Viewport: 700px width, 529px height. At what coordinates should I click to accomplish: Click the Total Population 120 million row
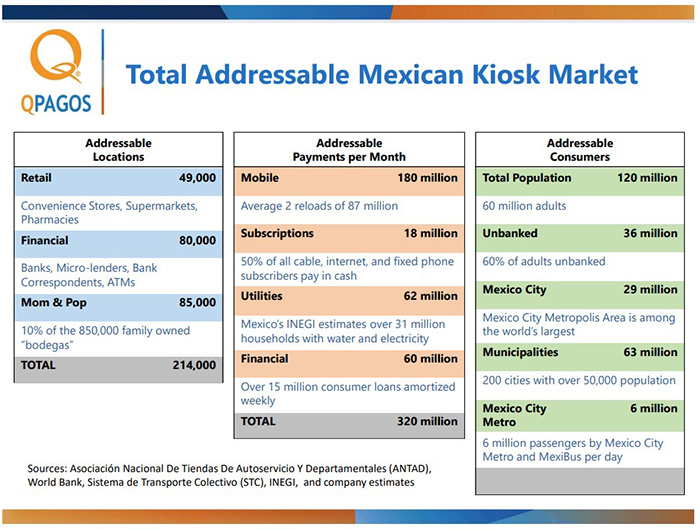[580, 178]
